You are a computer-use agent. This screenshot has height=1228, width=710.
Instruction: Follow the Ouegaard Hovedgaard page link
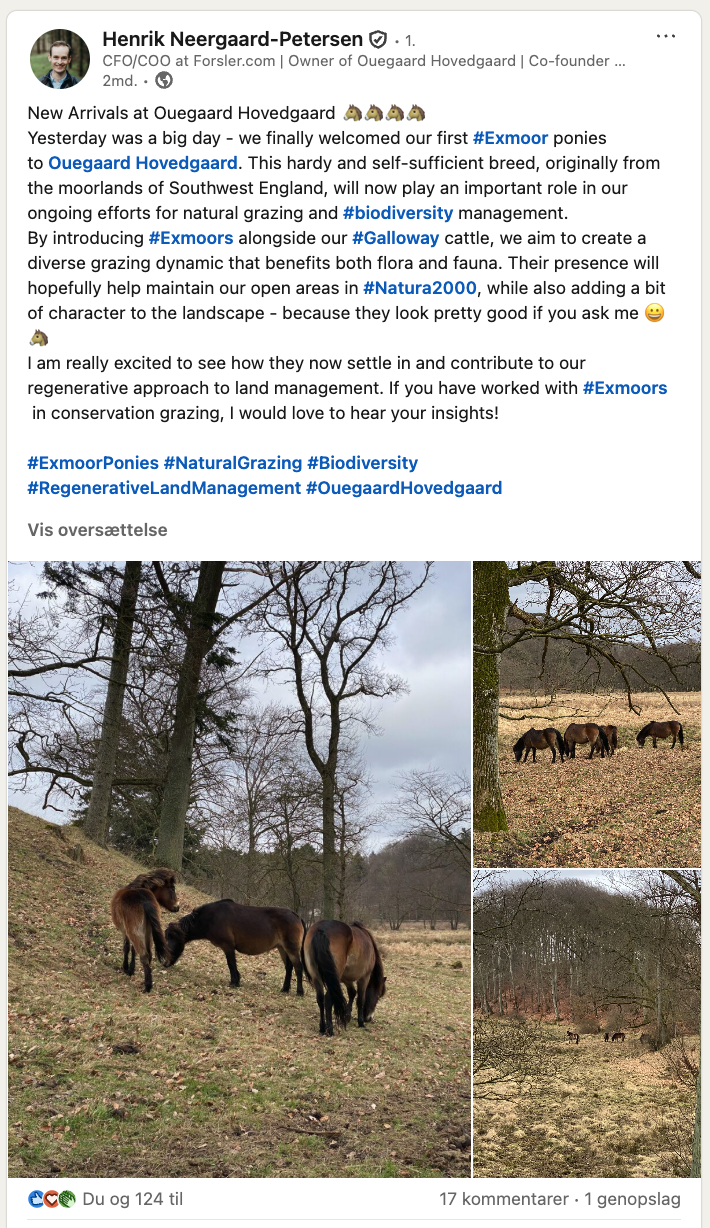click(143, 162)
